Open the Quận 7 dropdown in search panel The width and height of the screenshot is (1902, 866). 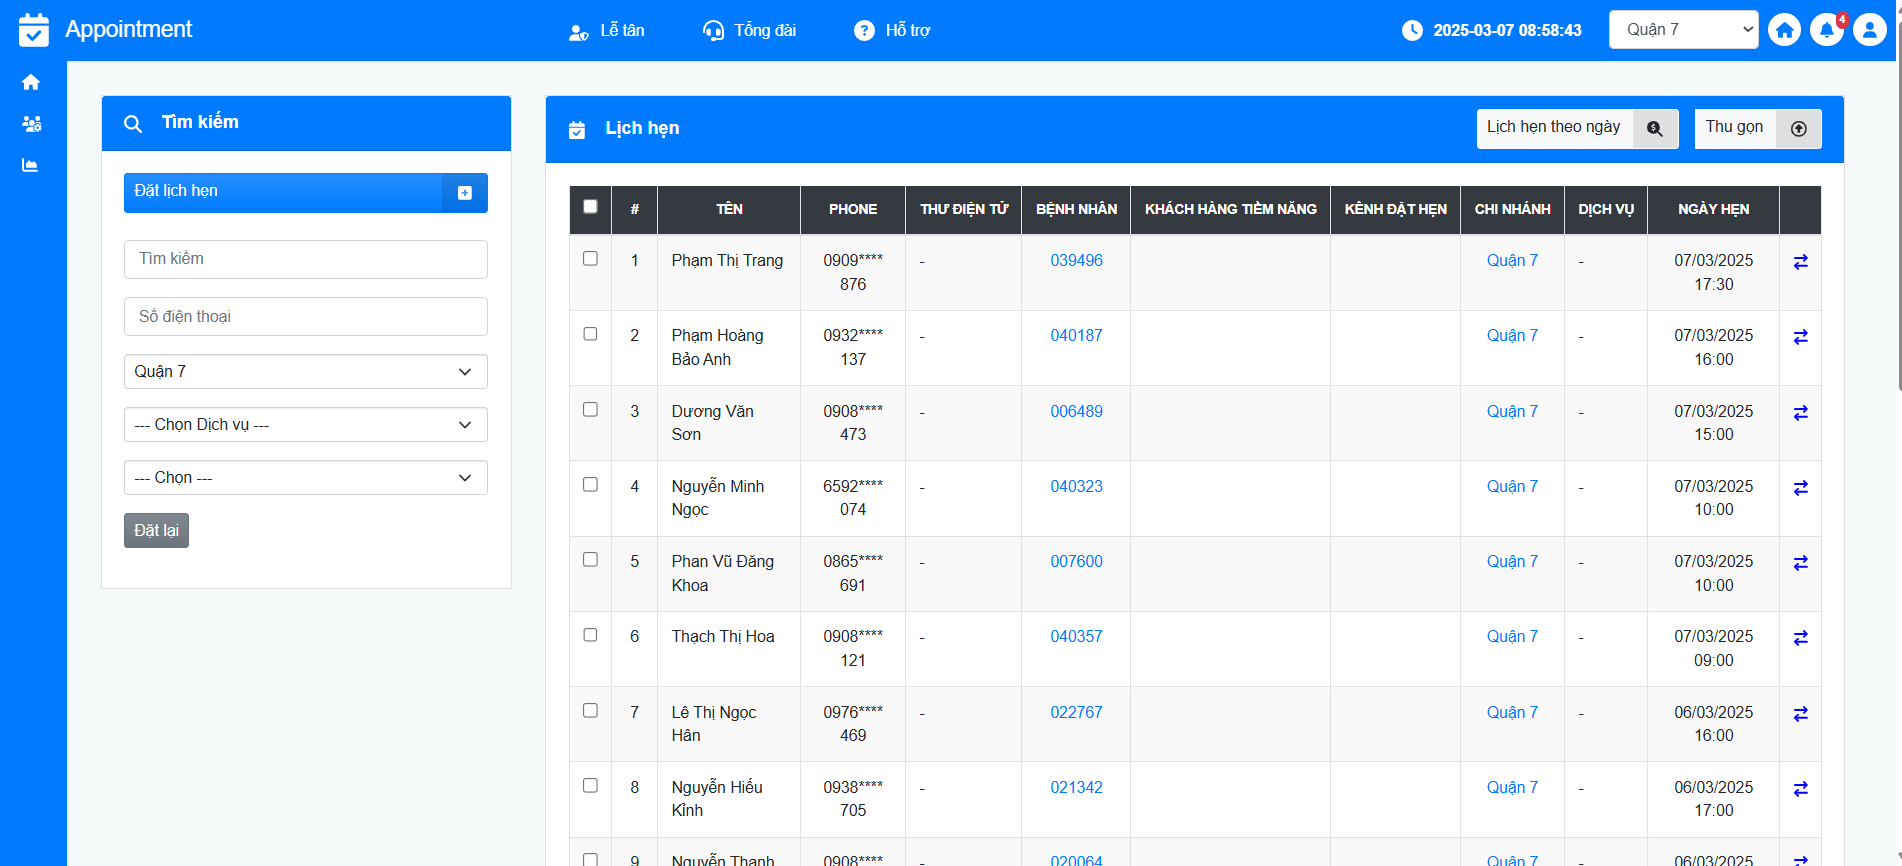(305, 372)
